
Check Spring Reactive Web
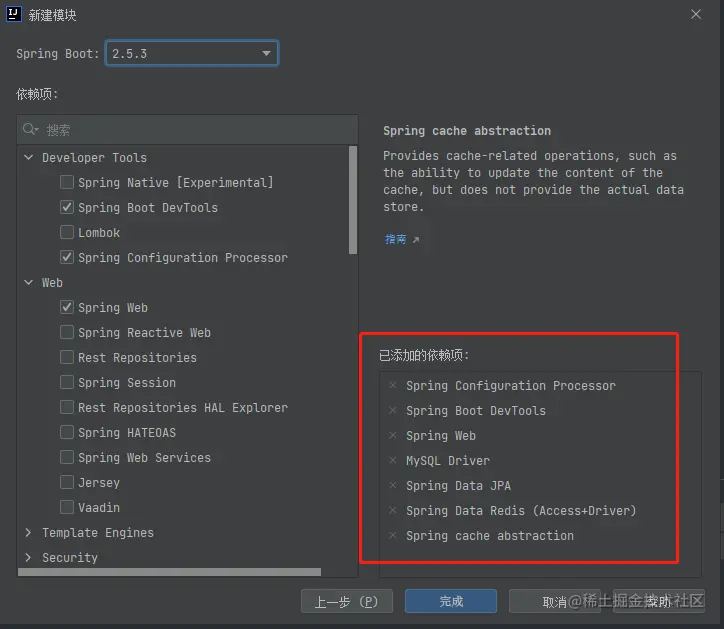point(67,332)
